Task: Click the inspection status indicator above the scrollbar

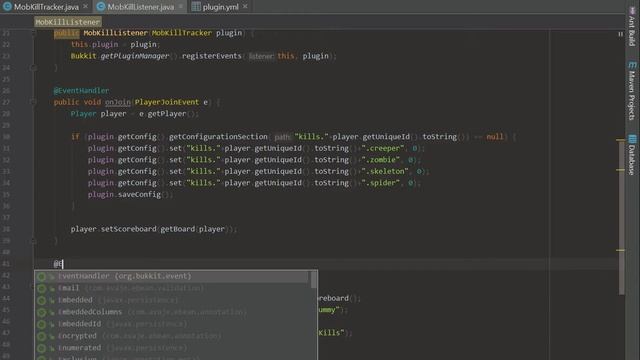Action: point(620,34)
